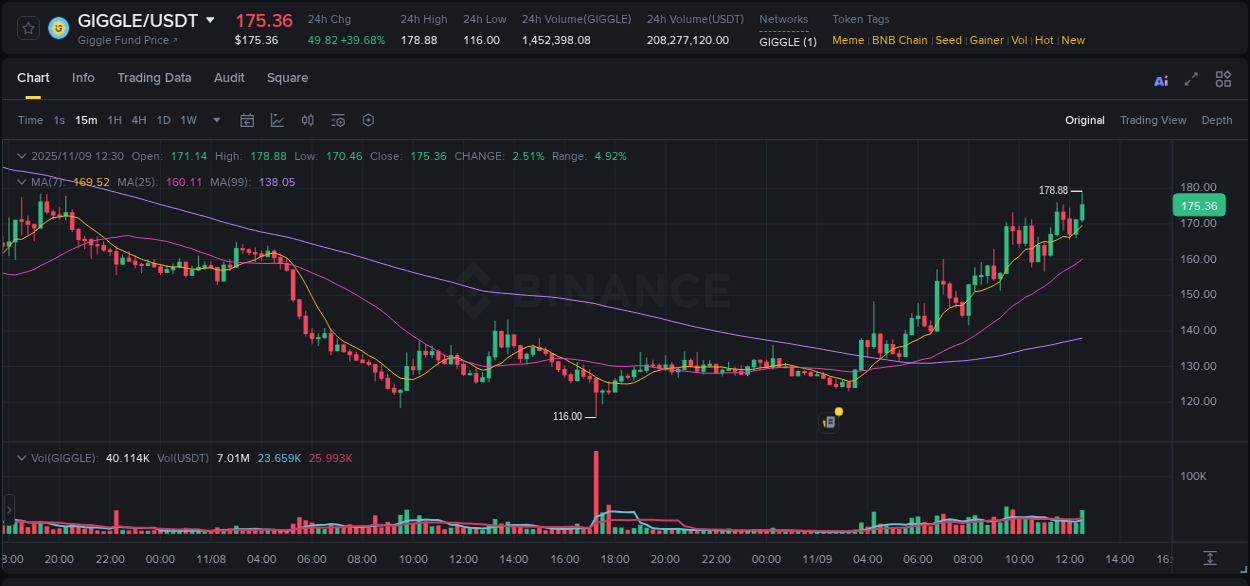
Task: Open the GIGGLE/USDT pair selector dropdown
Action: (x=210, y=19)
